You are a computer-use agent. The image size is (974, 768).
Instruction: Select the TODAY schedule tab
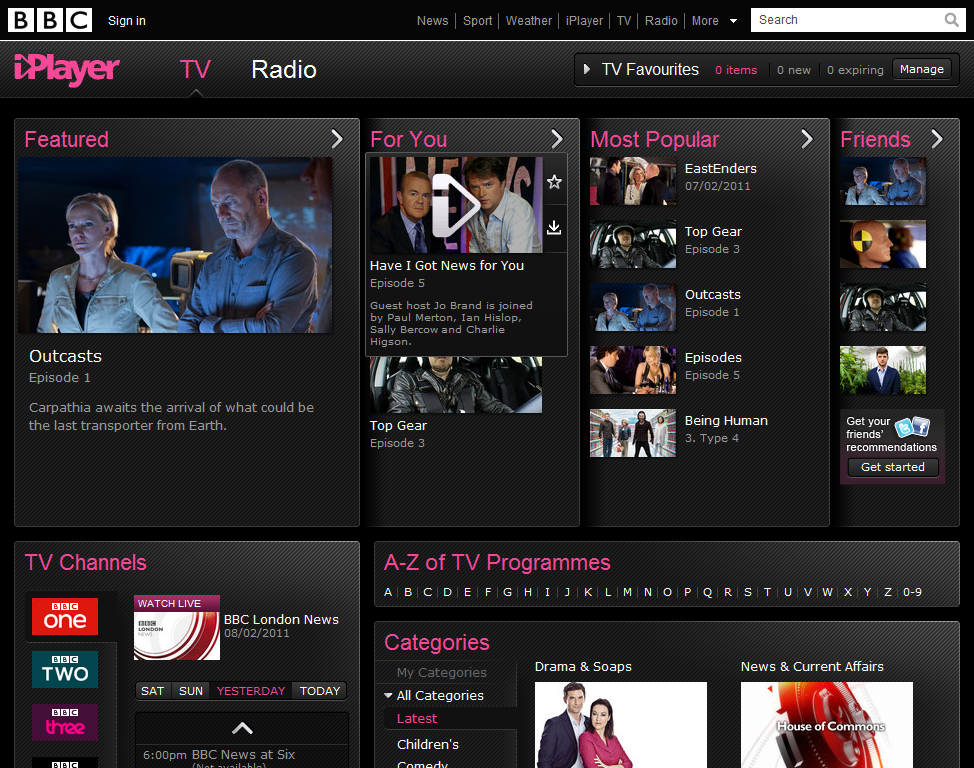[320, 691]
